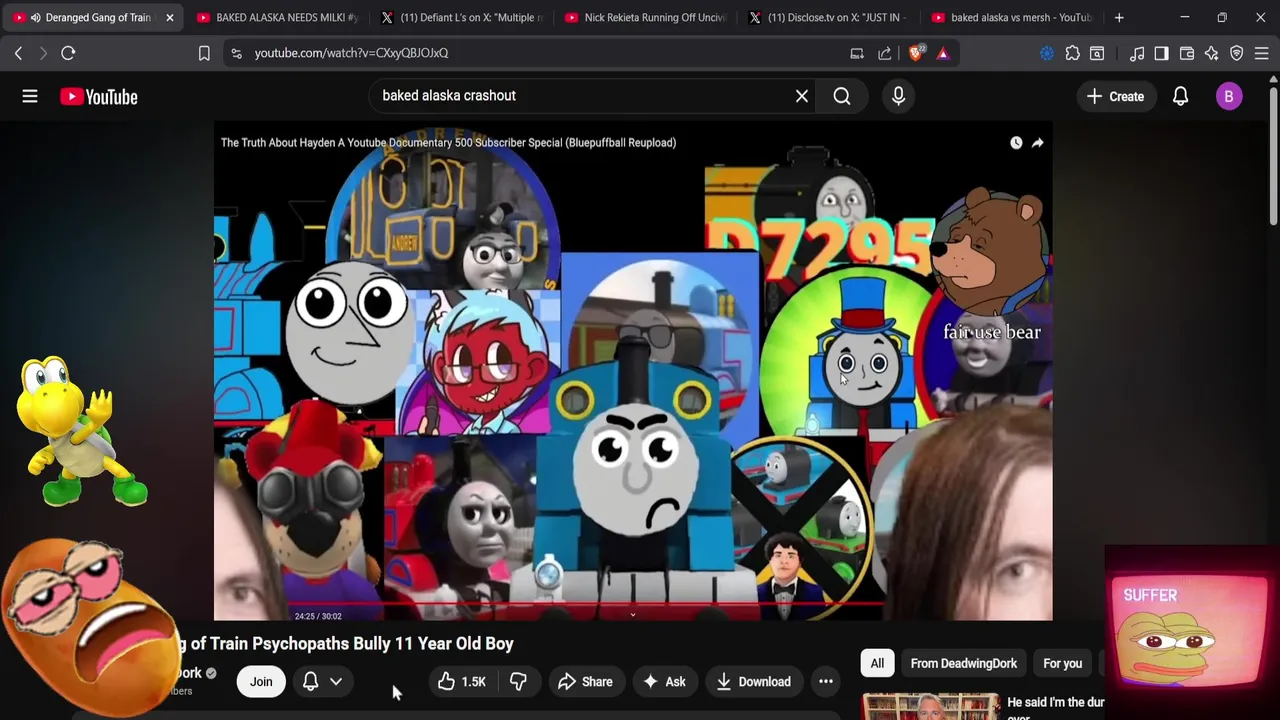
Task: Download the video
Action: point(754,682)
